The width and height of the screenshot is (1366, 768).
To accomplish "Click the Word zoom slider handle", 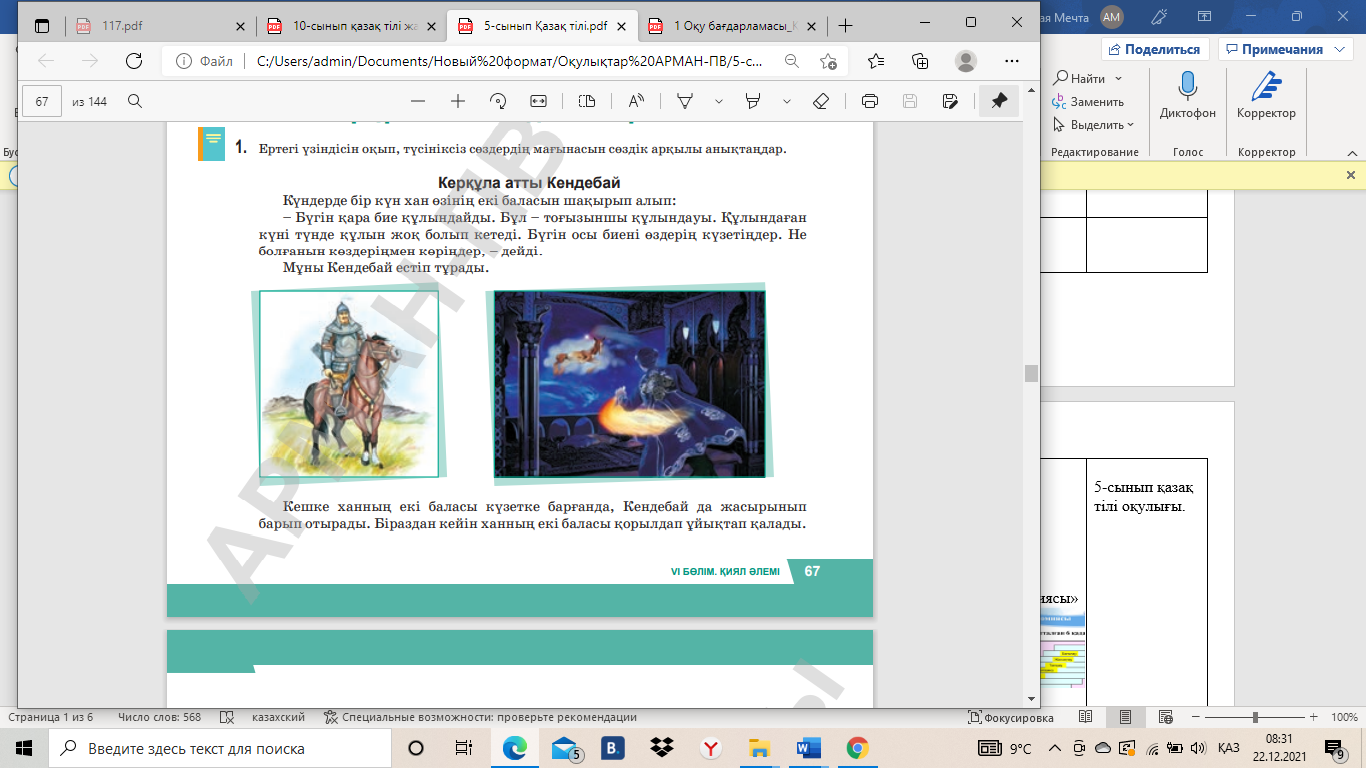I will click(x=1255, y=717).
